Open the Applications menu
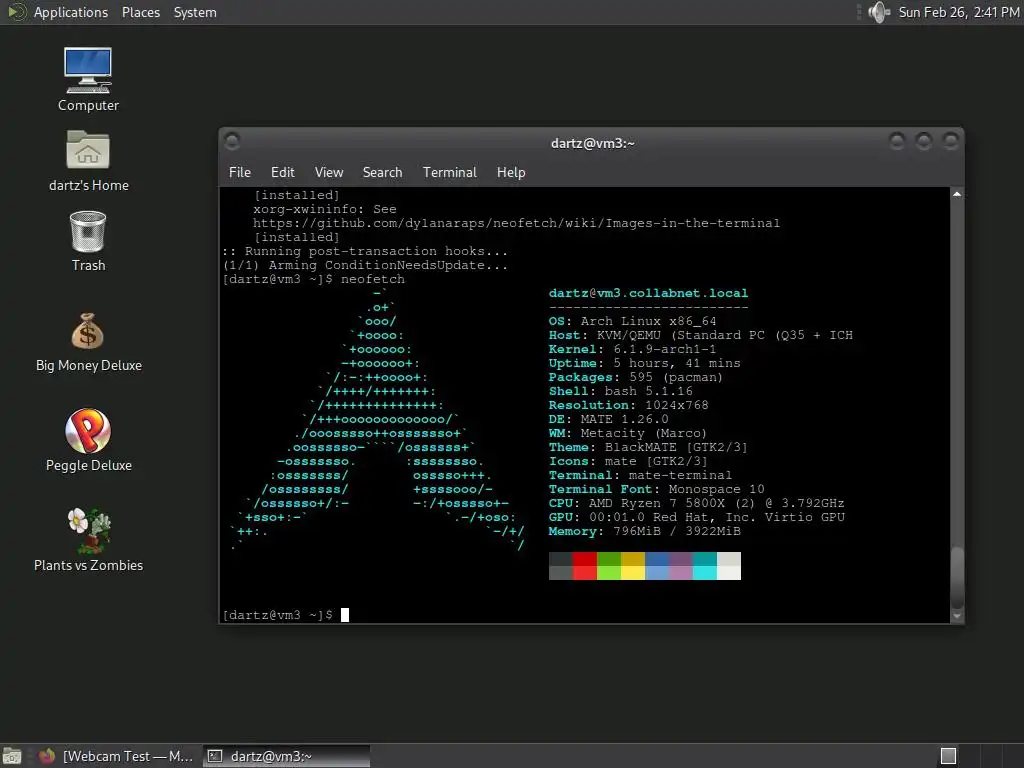The height and width of the screenshot is (768, 1024). [x=71, y=12]
